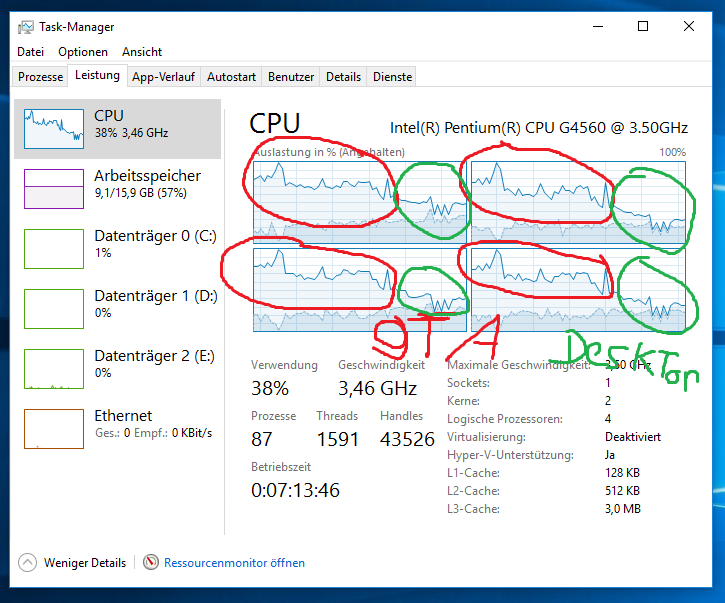This screenshot has width=725, height=603.
Task: Click the Auslastung in % (Angehalten) label
Action: click(329, 152)
